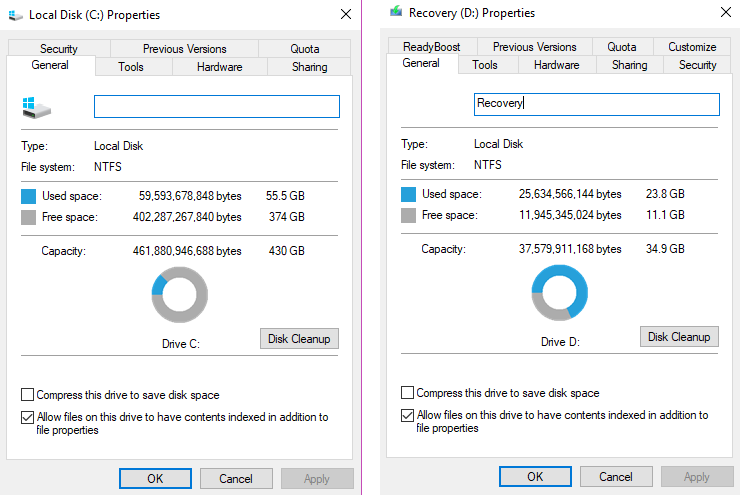Image resolution: width=740 pixels, height=495 pixels.
Task: Click the 402,287,267,840 bytes free space value
Action: tap(187, 217)
